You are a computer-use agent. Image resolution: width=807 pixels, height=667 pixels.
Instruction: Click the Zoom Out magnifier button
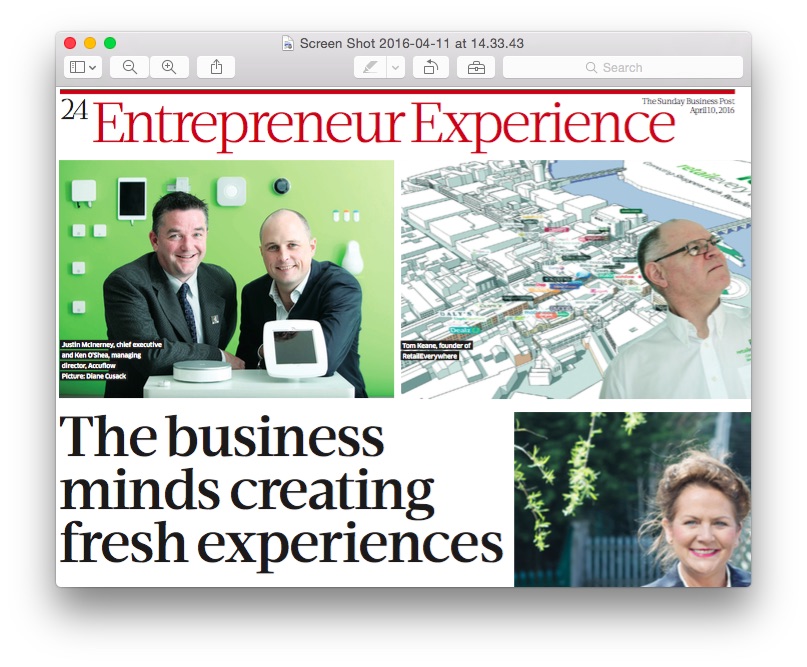(x=130, y=67)
